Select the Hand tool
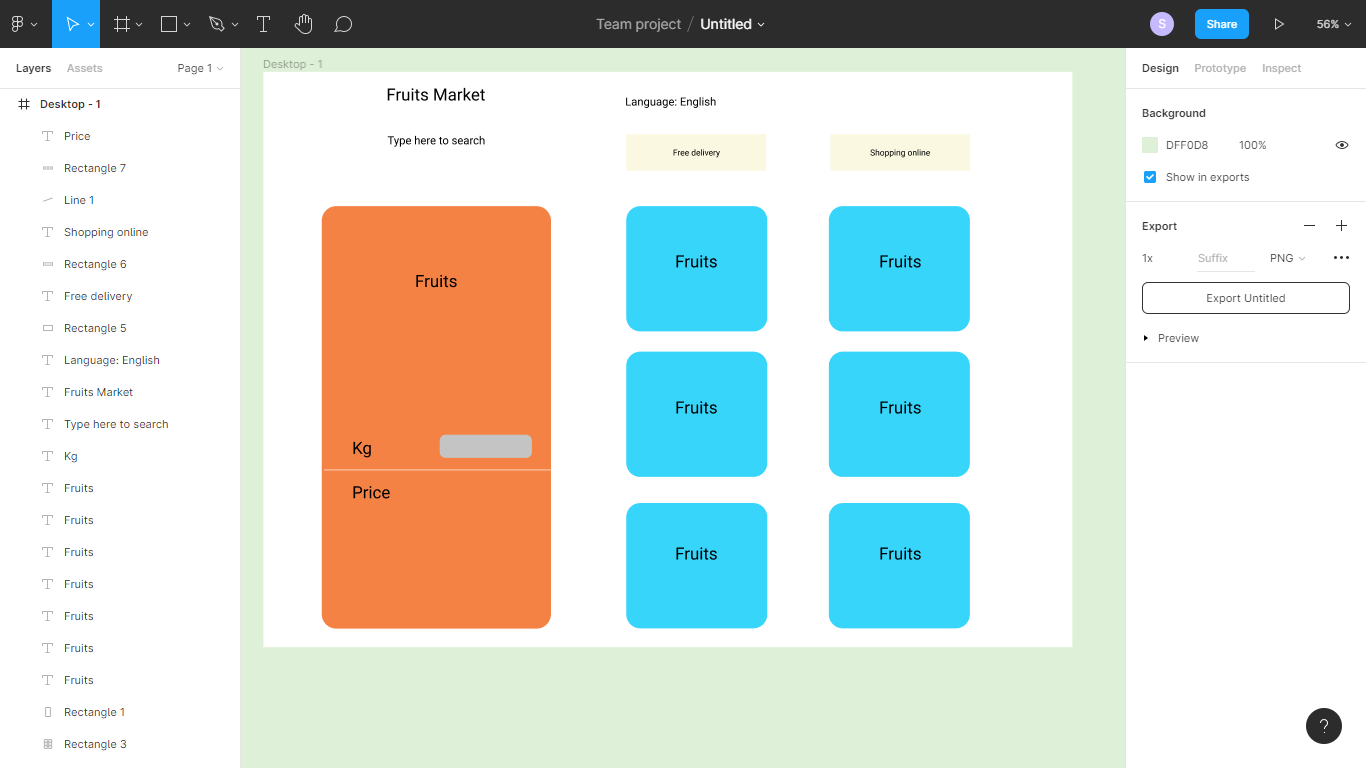 (303, 23)
